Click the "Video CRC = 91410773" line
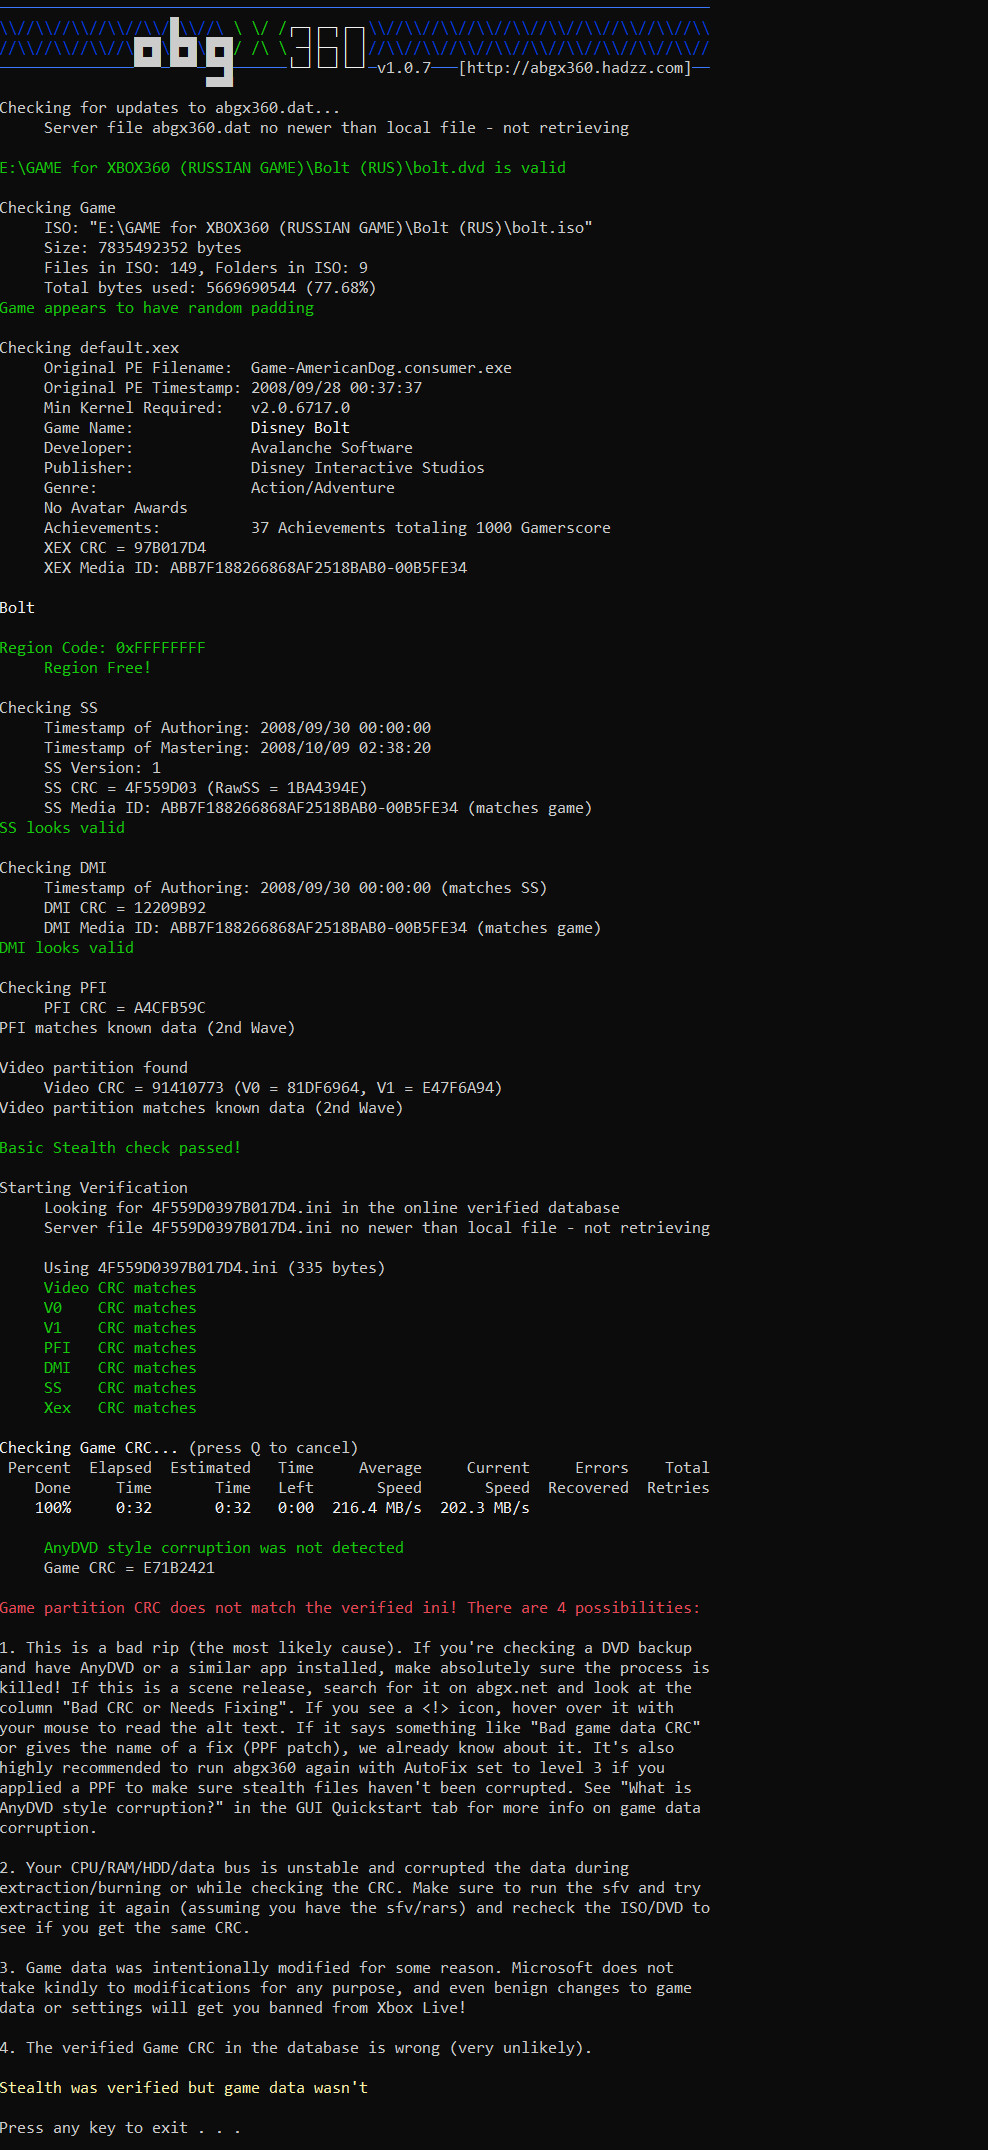 click(x=273, y=1088)
